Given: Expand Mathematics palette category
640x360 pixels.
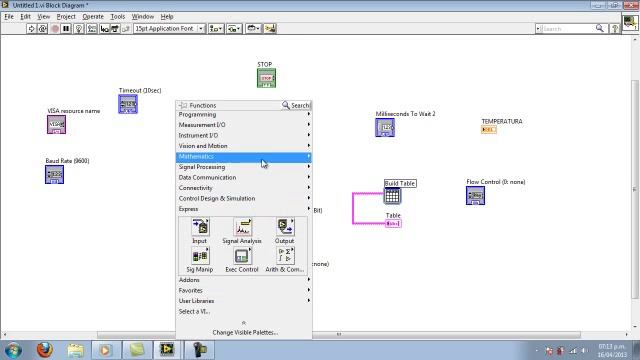Looking at the screenshot, I should (x=244, y=157).
